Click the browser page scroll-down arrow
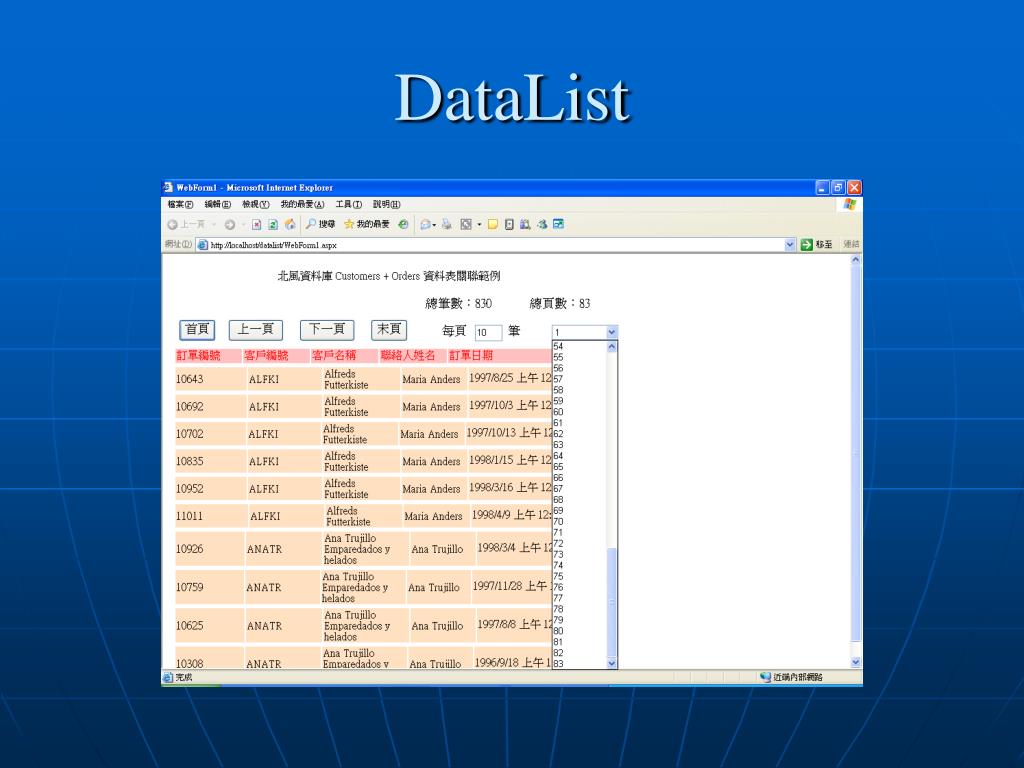This screenshot has width=1024, height=768. [x=856, y=662]
